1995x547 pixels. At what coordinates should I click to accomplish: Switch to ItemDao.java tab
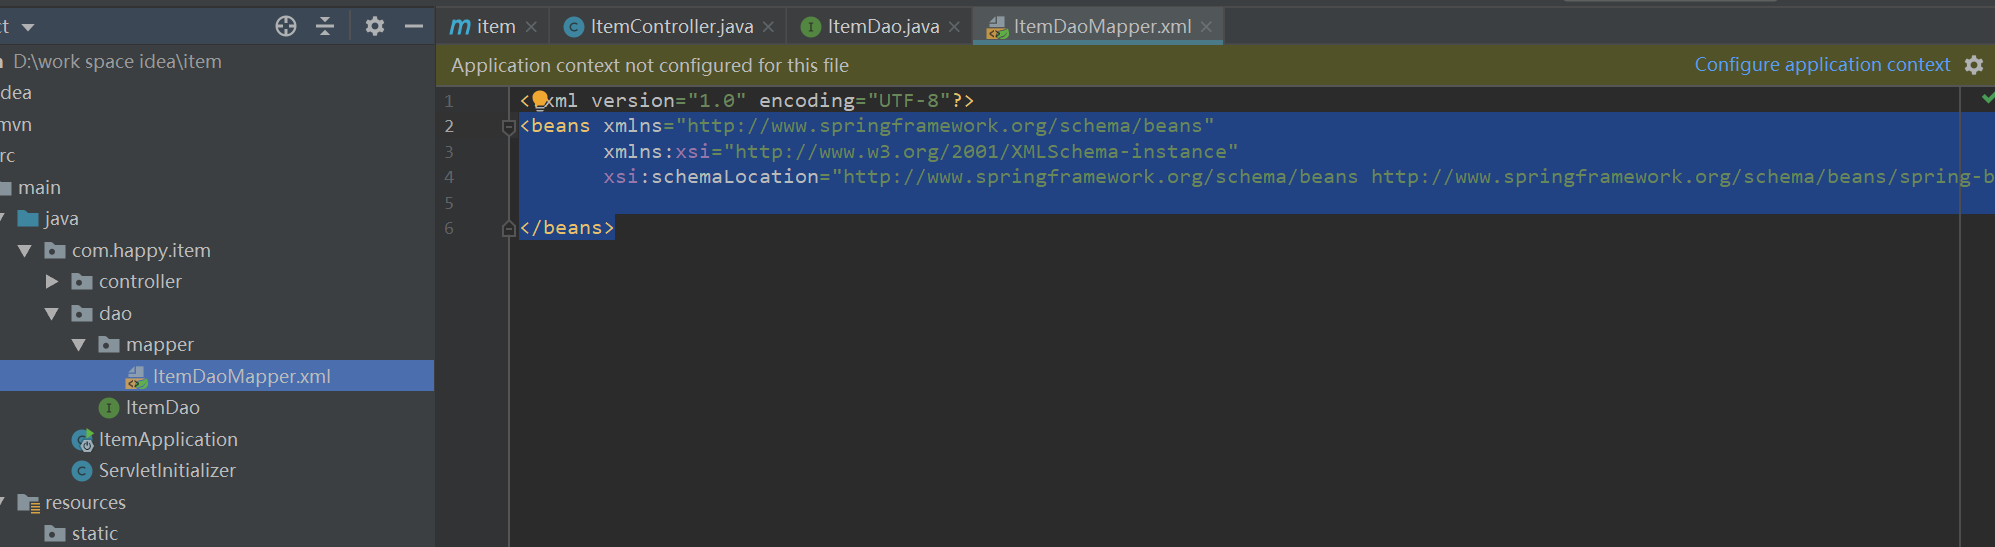coord(882,27)
